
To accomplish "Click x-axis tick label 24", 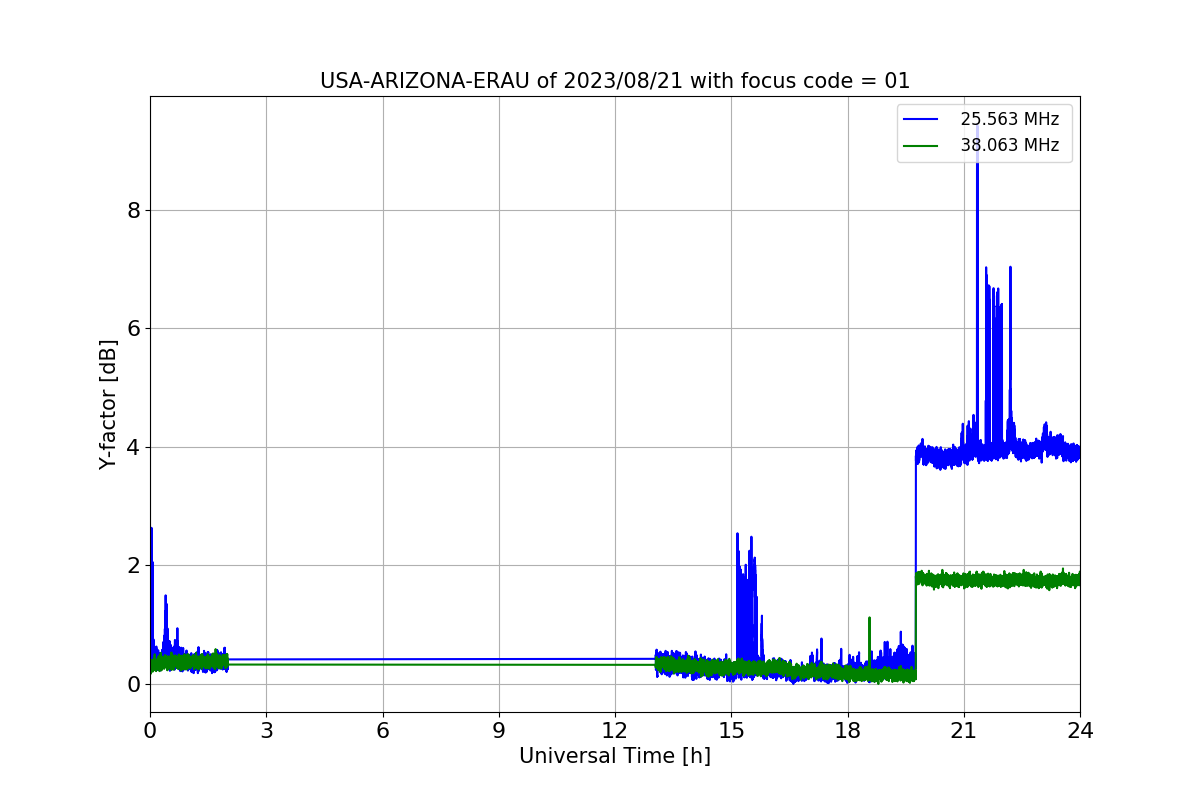I will [1080, 730].
